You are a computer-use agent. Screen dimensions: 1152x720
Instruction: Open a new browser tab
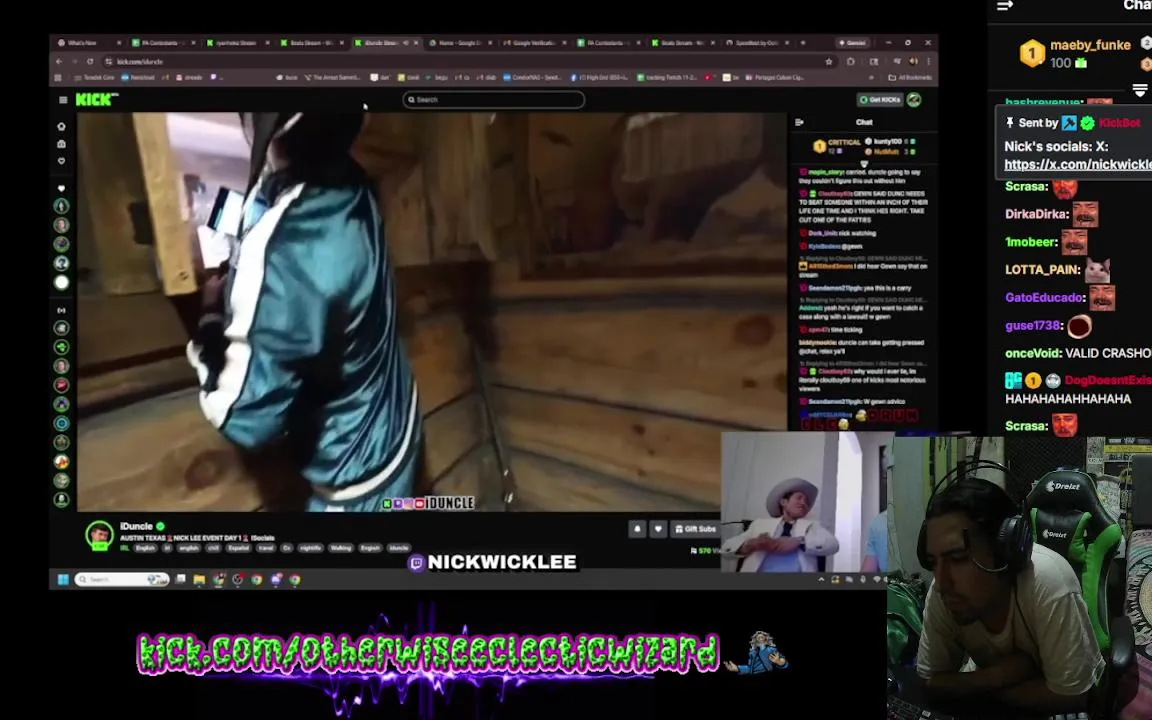tap(803, 43)
